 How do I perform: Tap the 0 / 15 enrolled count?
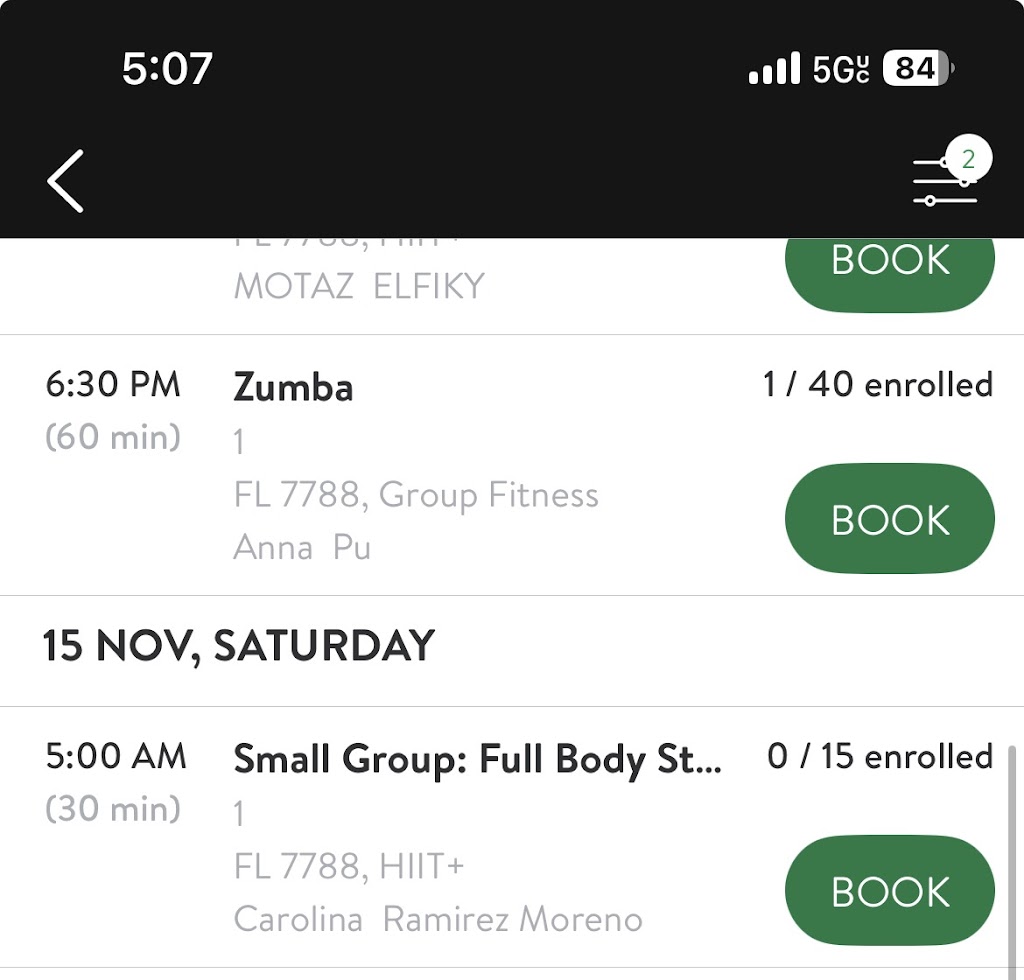tap(879, 757)
